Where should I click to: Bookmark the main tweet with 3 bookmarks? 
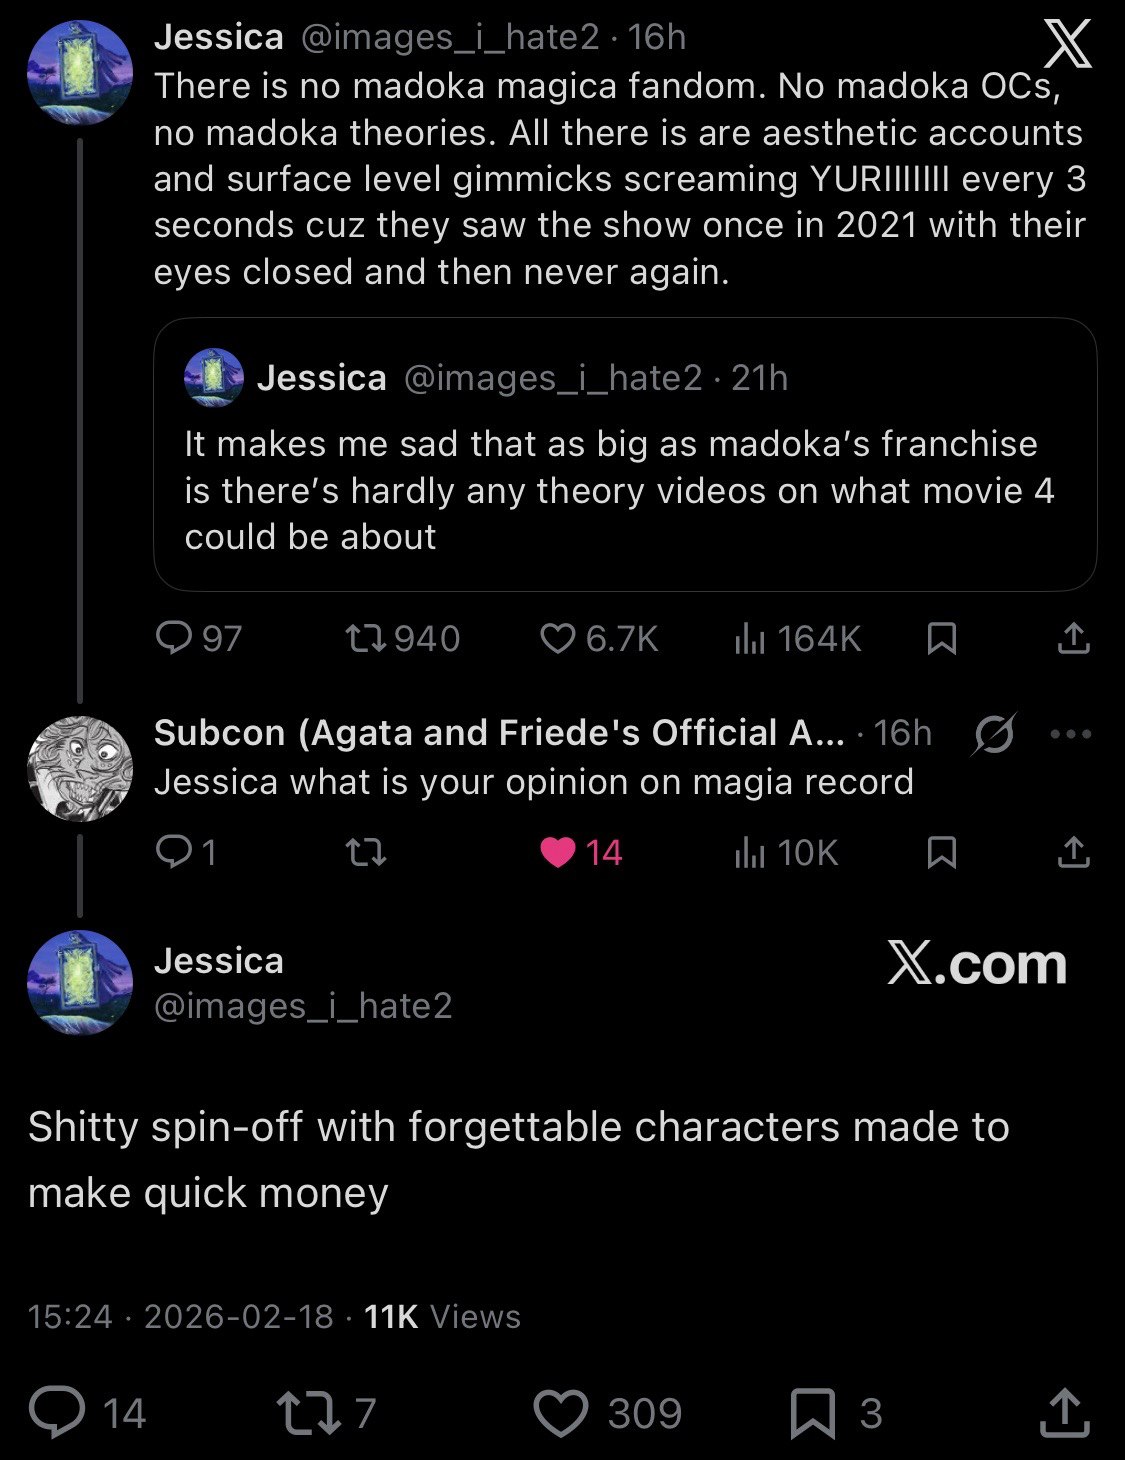click(x=811, y=1413)
